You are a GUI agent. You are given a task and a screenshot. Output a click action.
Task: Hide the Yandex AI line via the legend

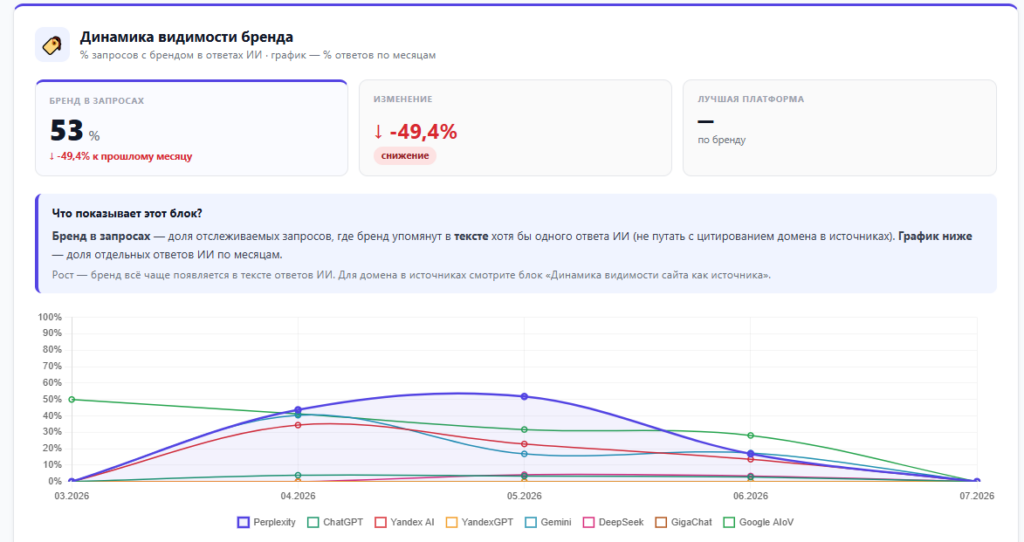(x=405, y=522)
